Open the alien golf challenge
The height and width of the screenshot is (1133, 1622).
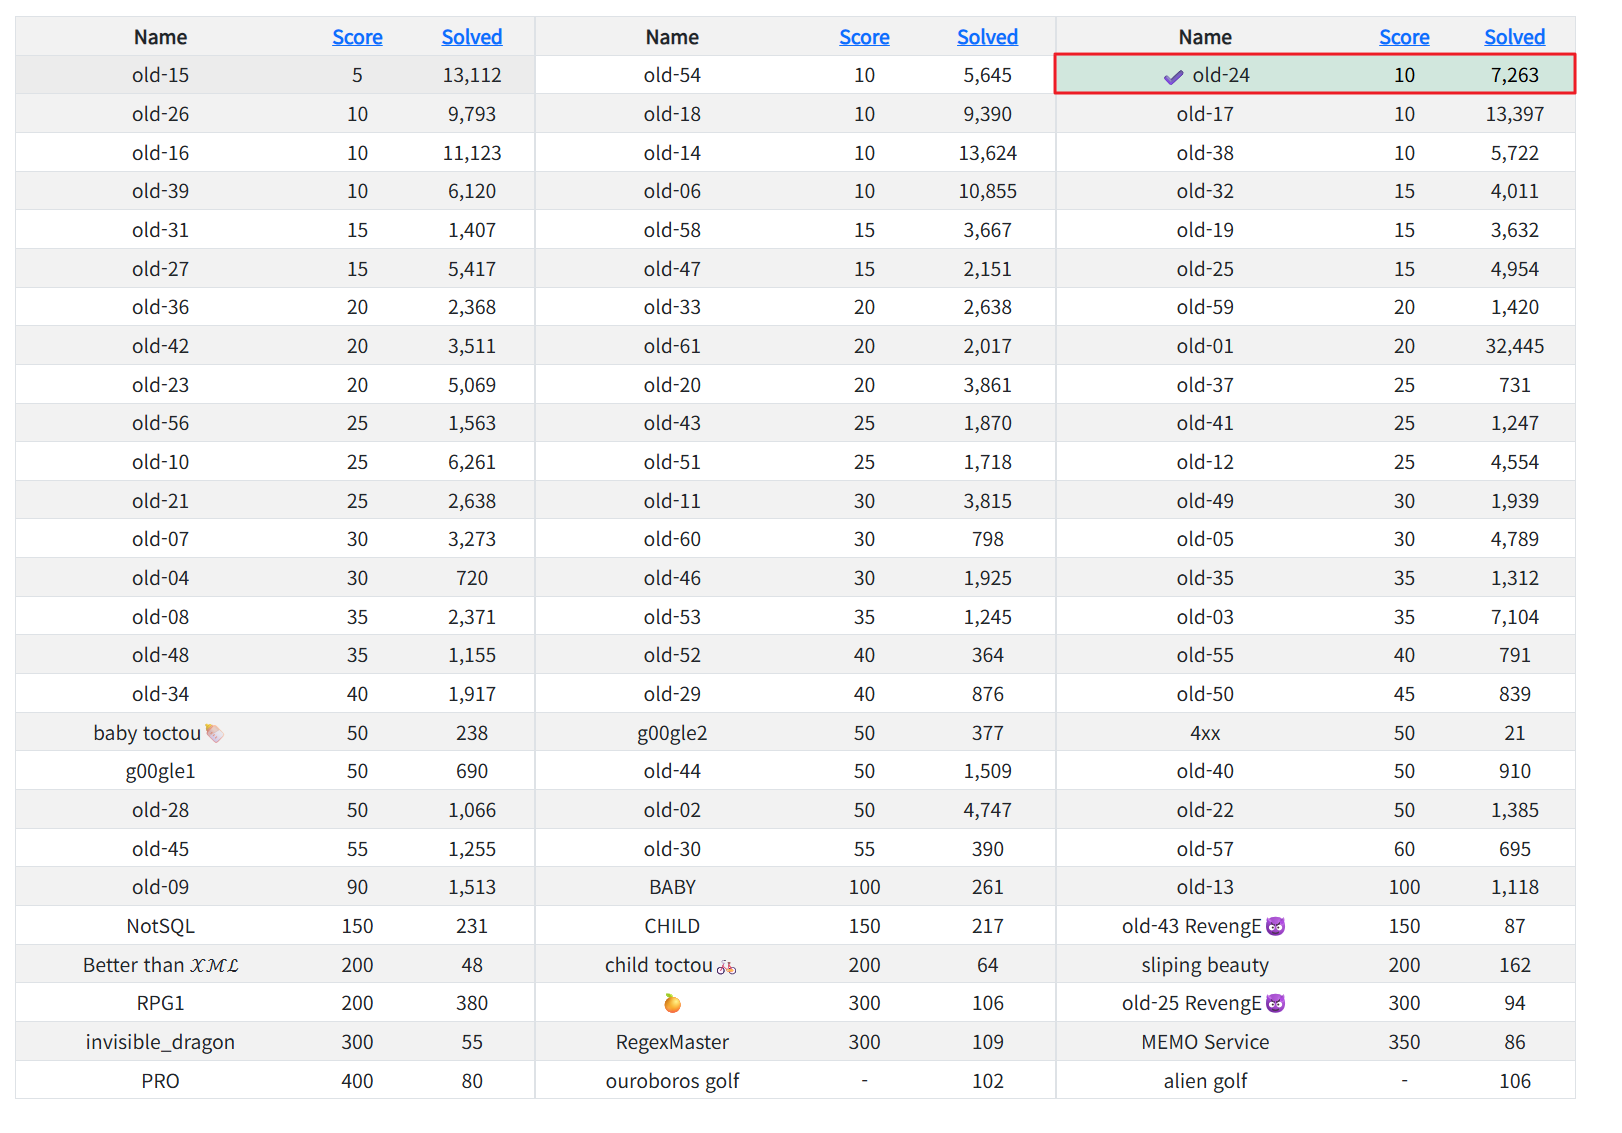1205,1081
